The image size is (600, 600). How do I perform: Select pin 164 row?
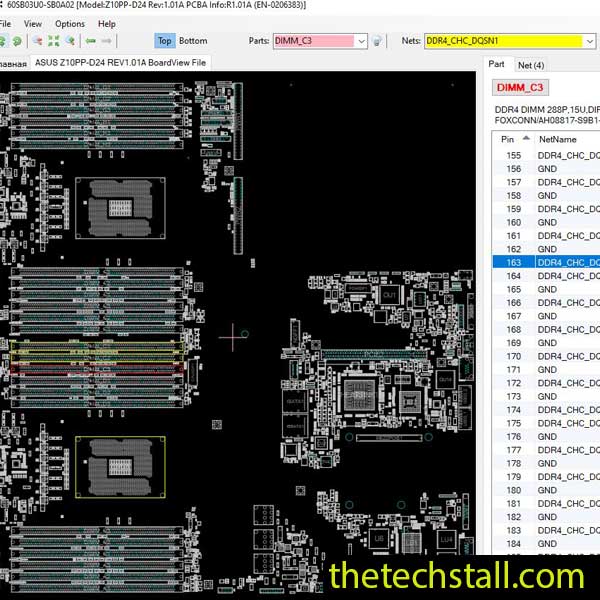546,276
